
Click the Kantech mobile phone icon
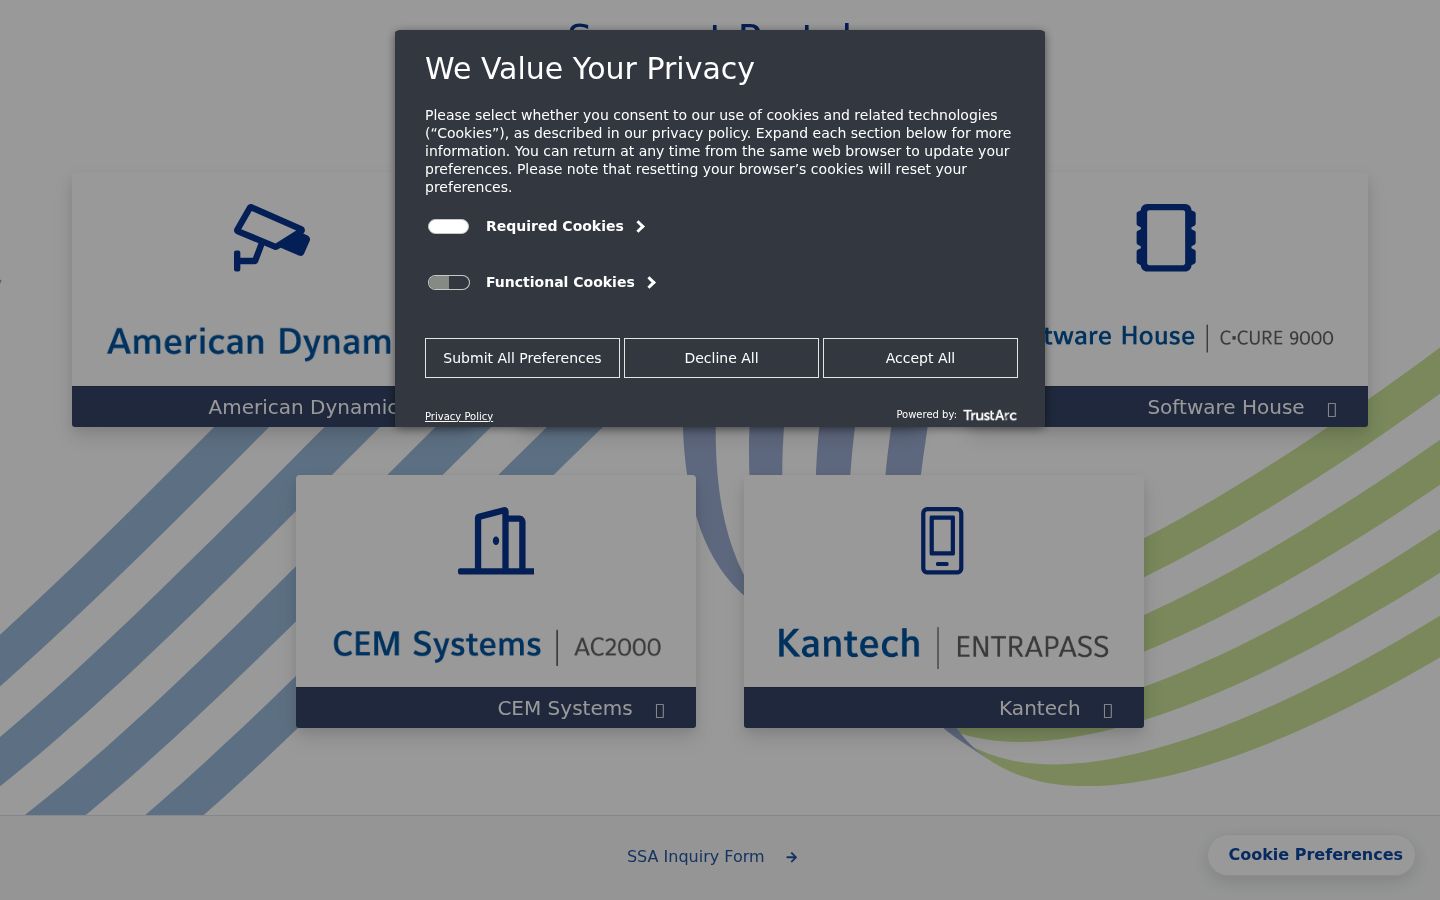click(942, 541)
